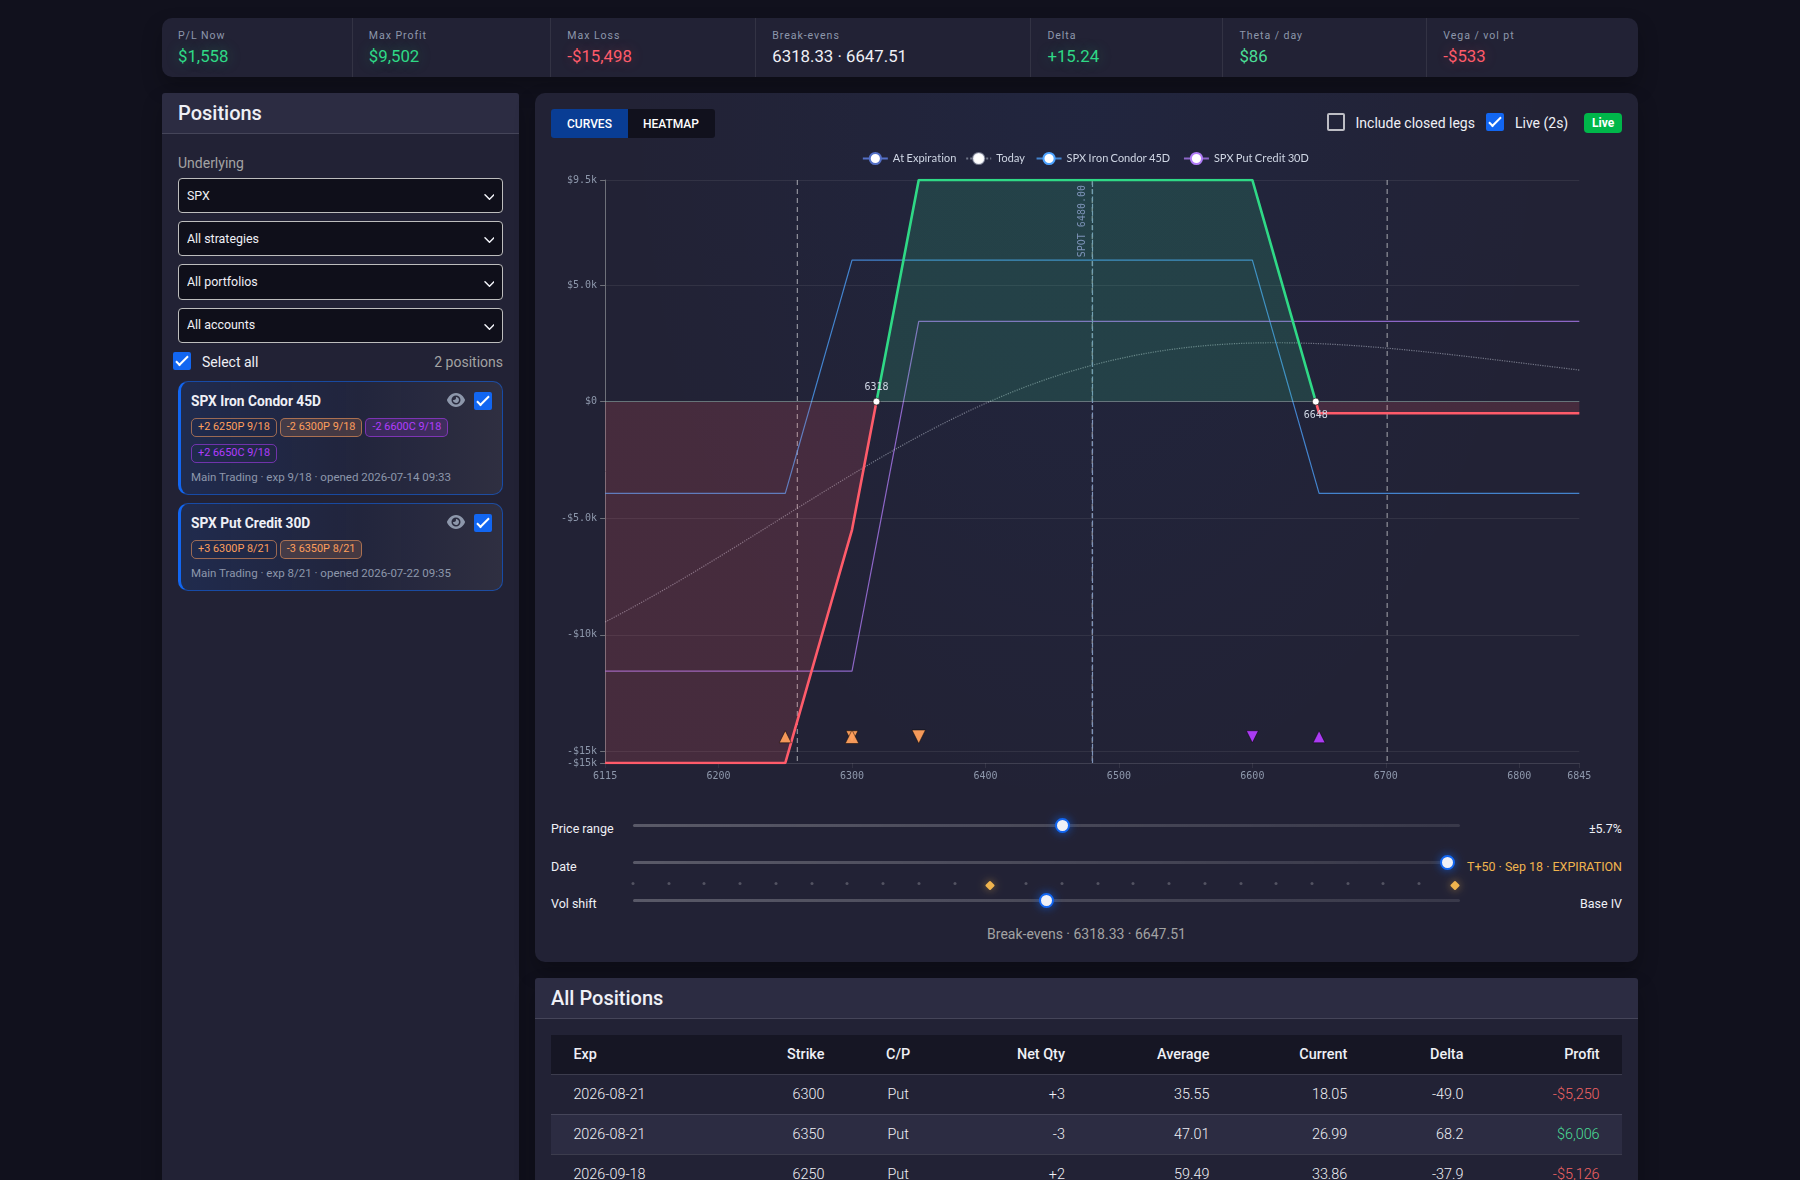
Task: Click the -2 6600C 9/18 leg chip
Action: click(x=407, y=427)
